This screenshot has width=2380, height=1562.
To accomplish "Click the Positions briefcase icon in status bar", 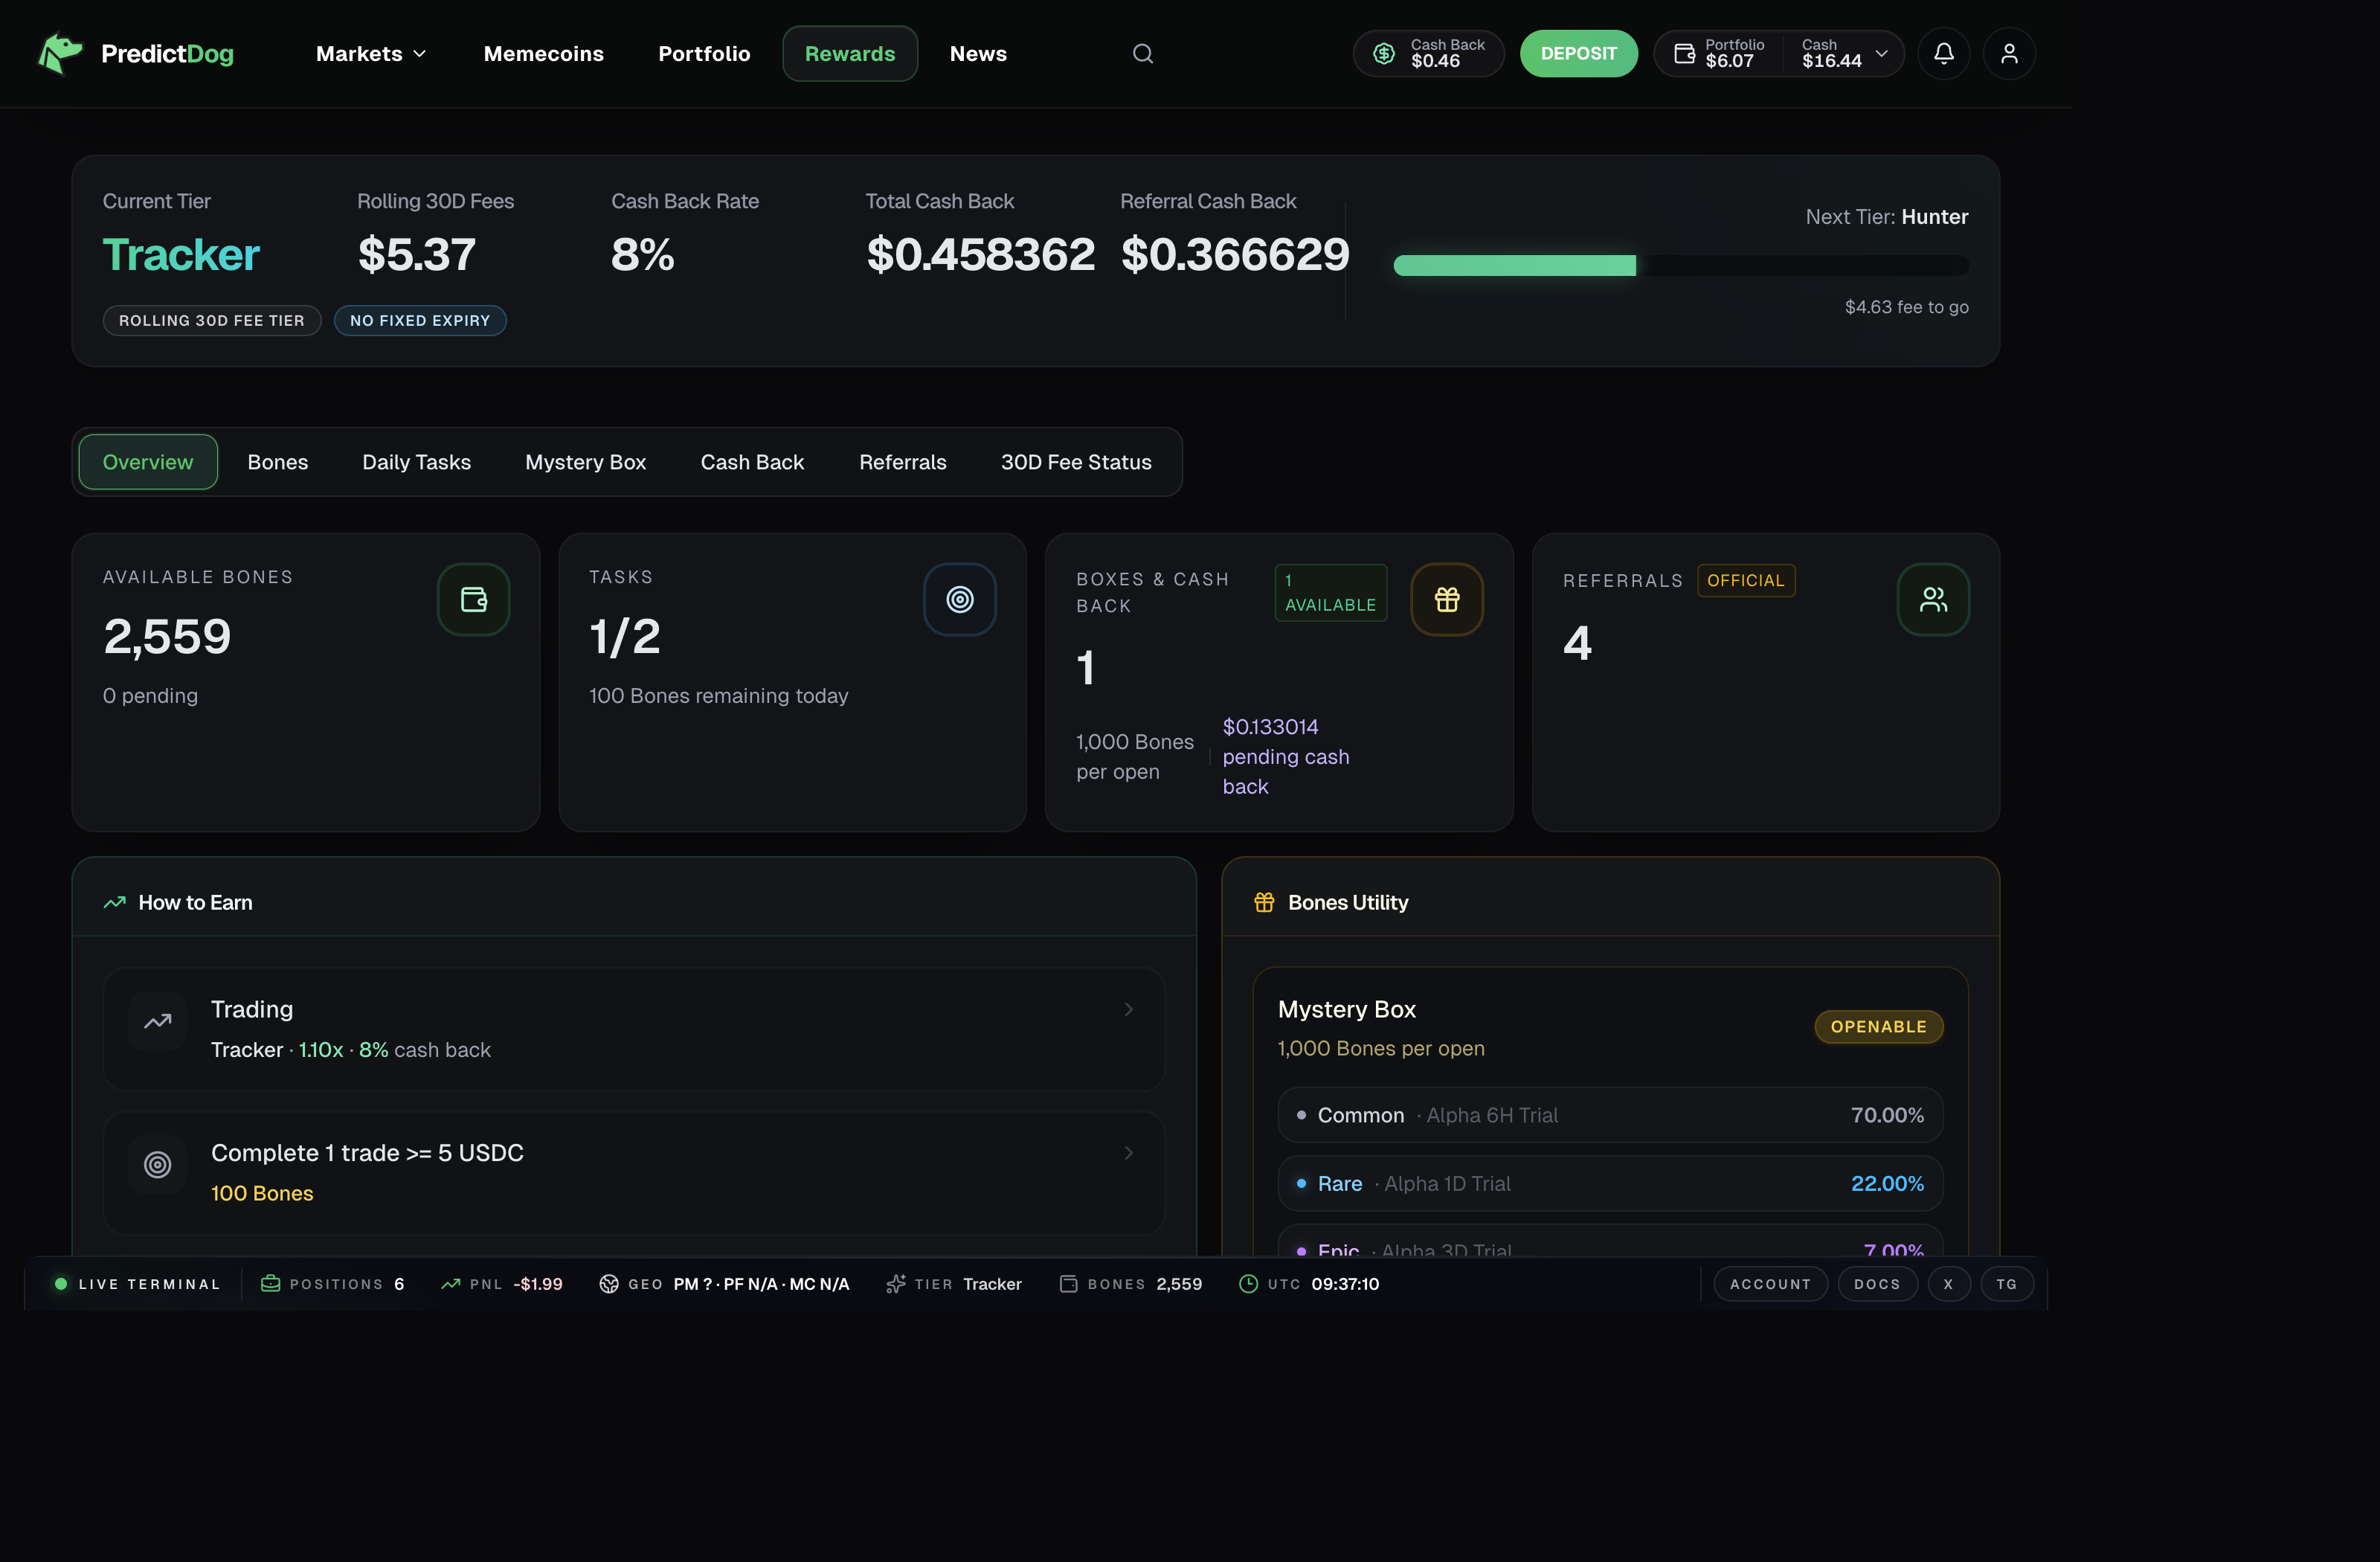I will pos(270,1284).
